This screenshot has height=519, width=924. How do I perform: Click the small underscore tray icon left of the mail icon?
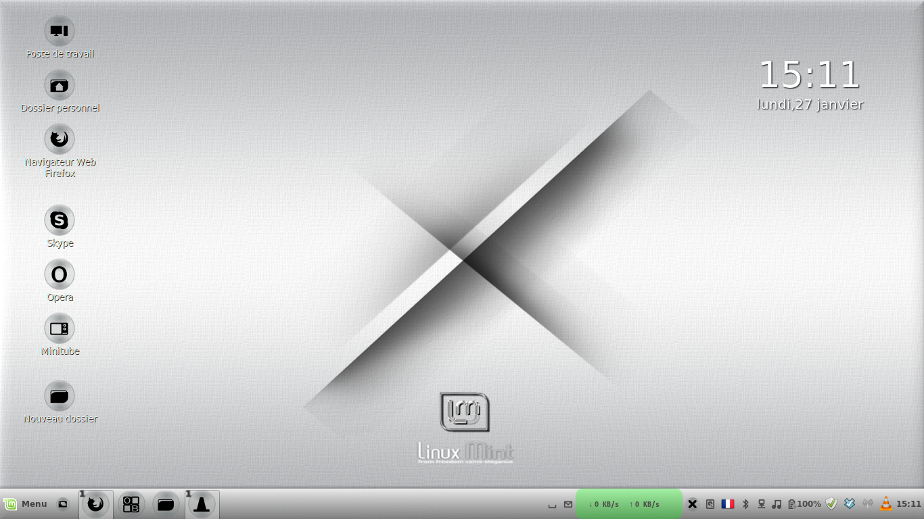pyautogui.click(x=552, y=505)
